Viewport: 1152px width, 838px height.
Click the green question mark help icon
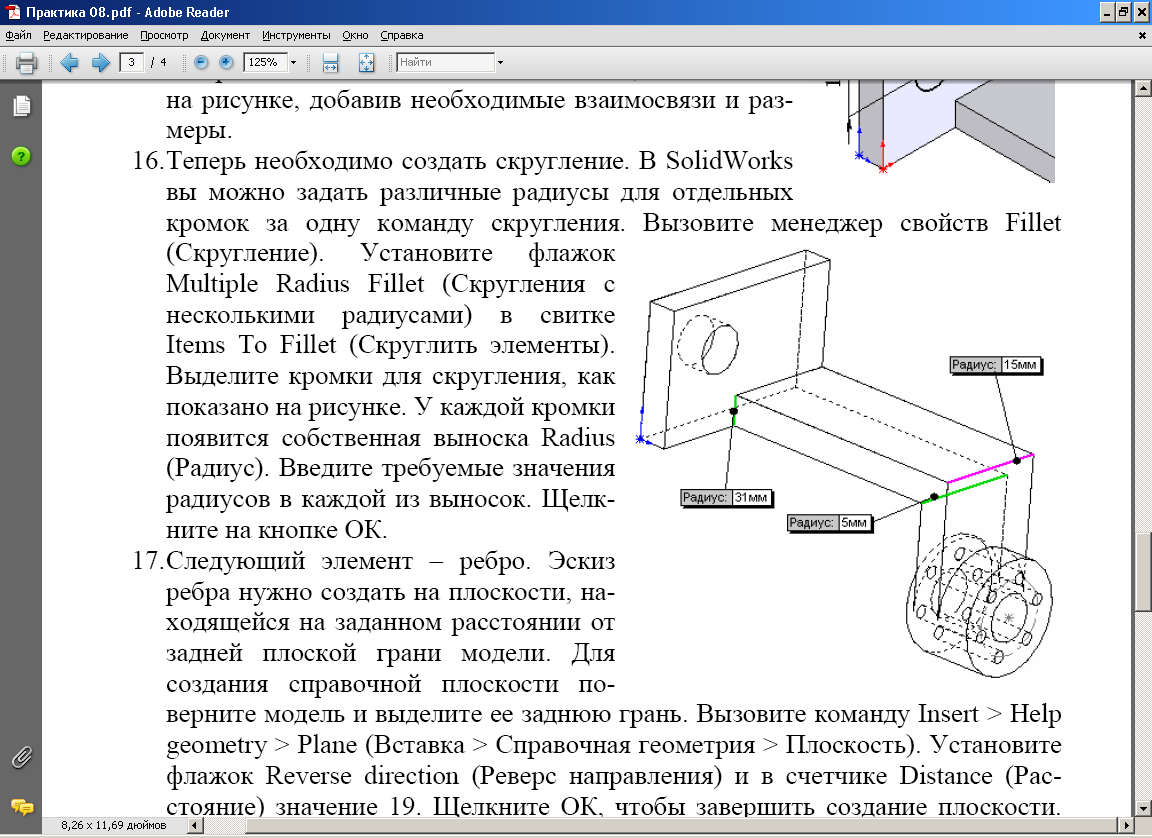tap(21, 156)
